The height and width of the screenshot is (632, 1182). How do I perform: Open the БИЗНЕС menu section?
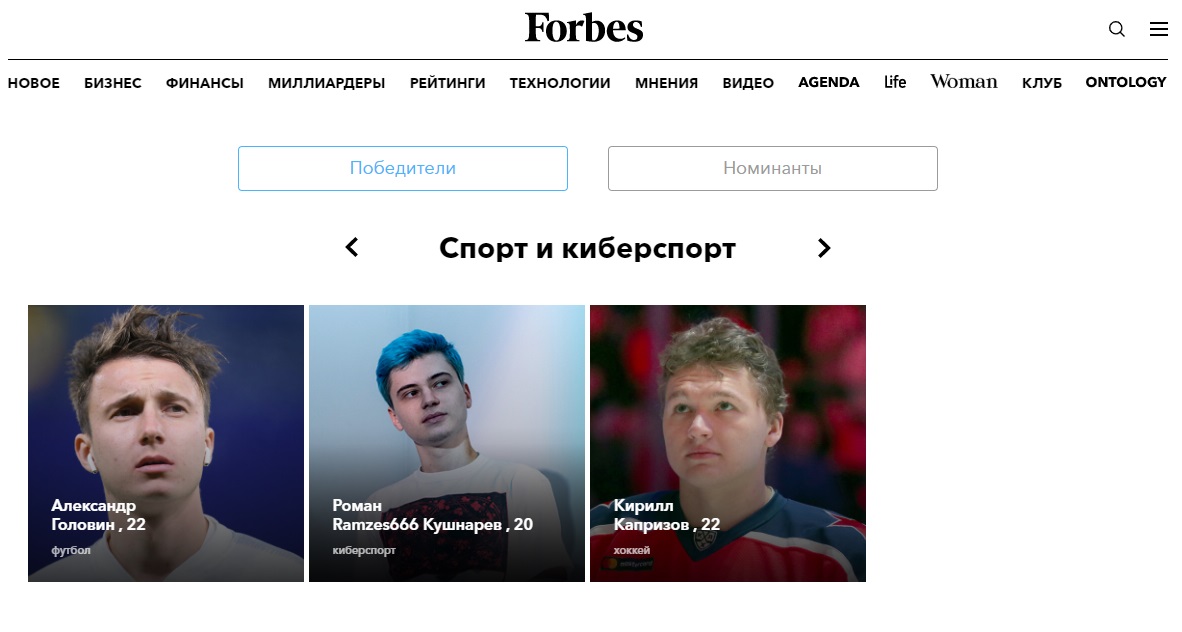point(113,83)
